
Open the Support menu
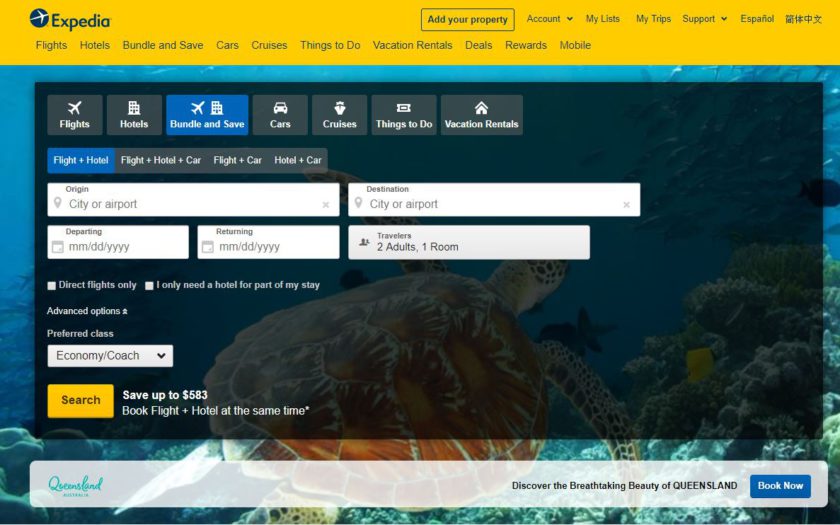[704, 19]
